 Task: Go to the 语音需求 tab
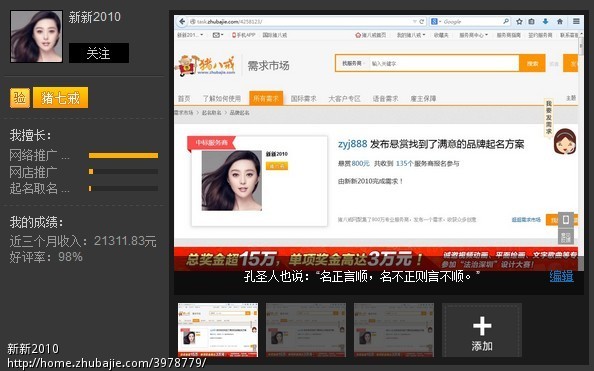385,99
